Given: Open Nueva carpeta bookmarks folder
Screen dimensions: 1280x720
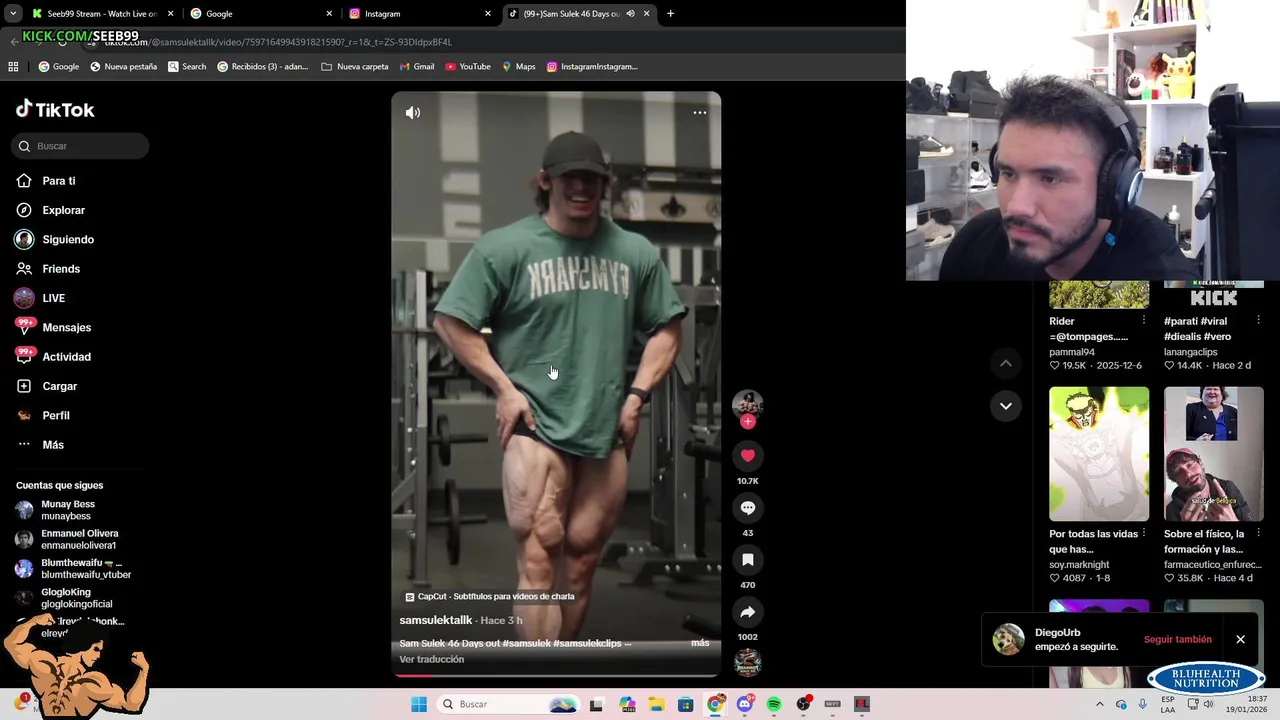Looking at the screenshot, I should pos(354,67).
